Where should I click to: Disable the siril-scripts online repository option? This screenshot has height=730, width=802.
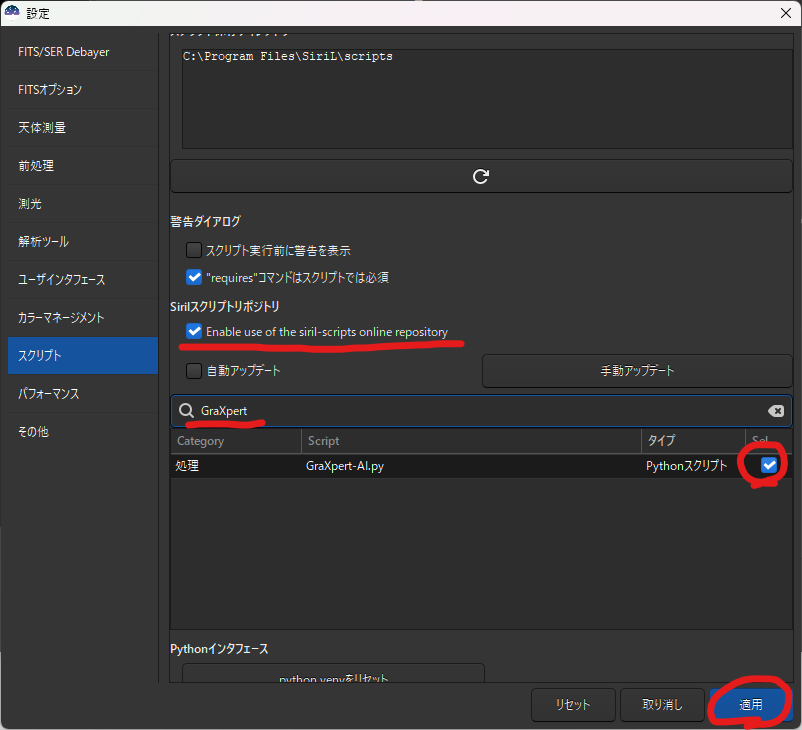tap(194, 331)
